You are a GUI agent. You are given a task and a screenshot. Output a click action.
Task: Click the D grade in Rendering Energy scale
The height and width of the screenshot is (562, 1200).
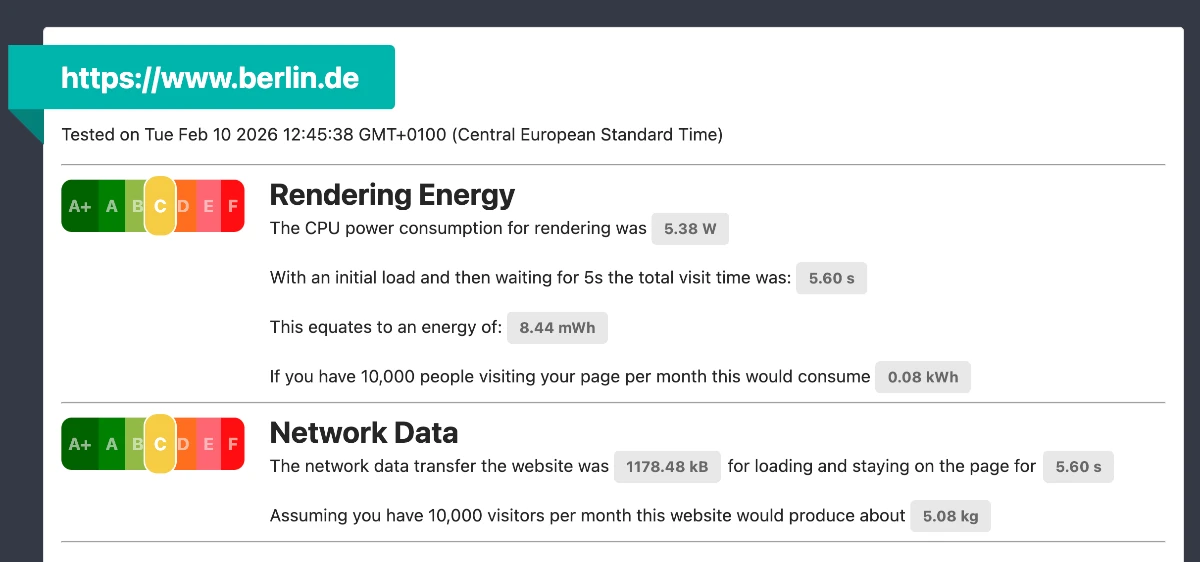coord(184,206)
